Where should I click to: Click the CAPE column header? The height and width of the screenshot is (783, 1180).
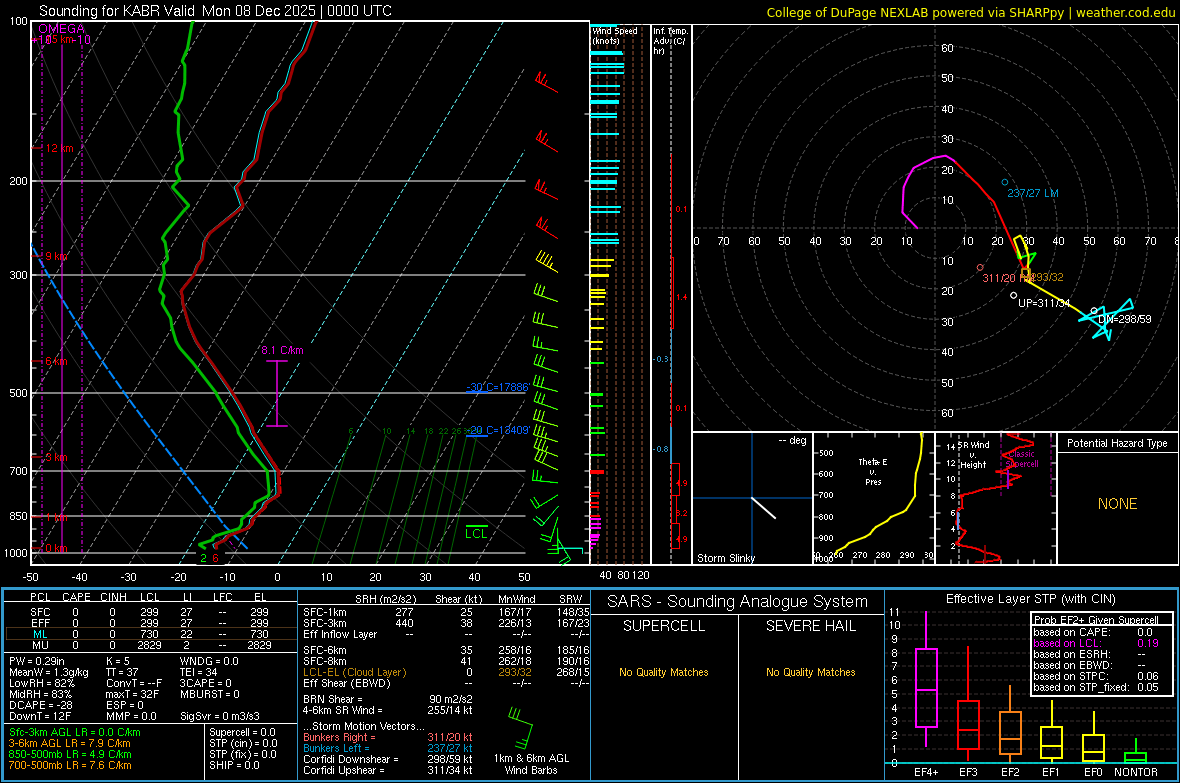tap(76, 597)
